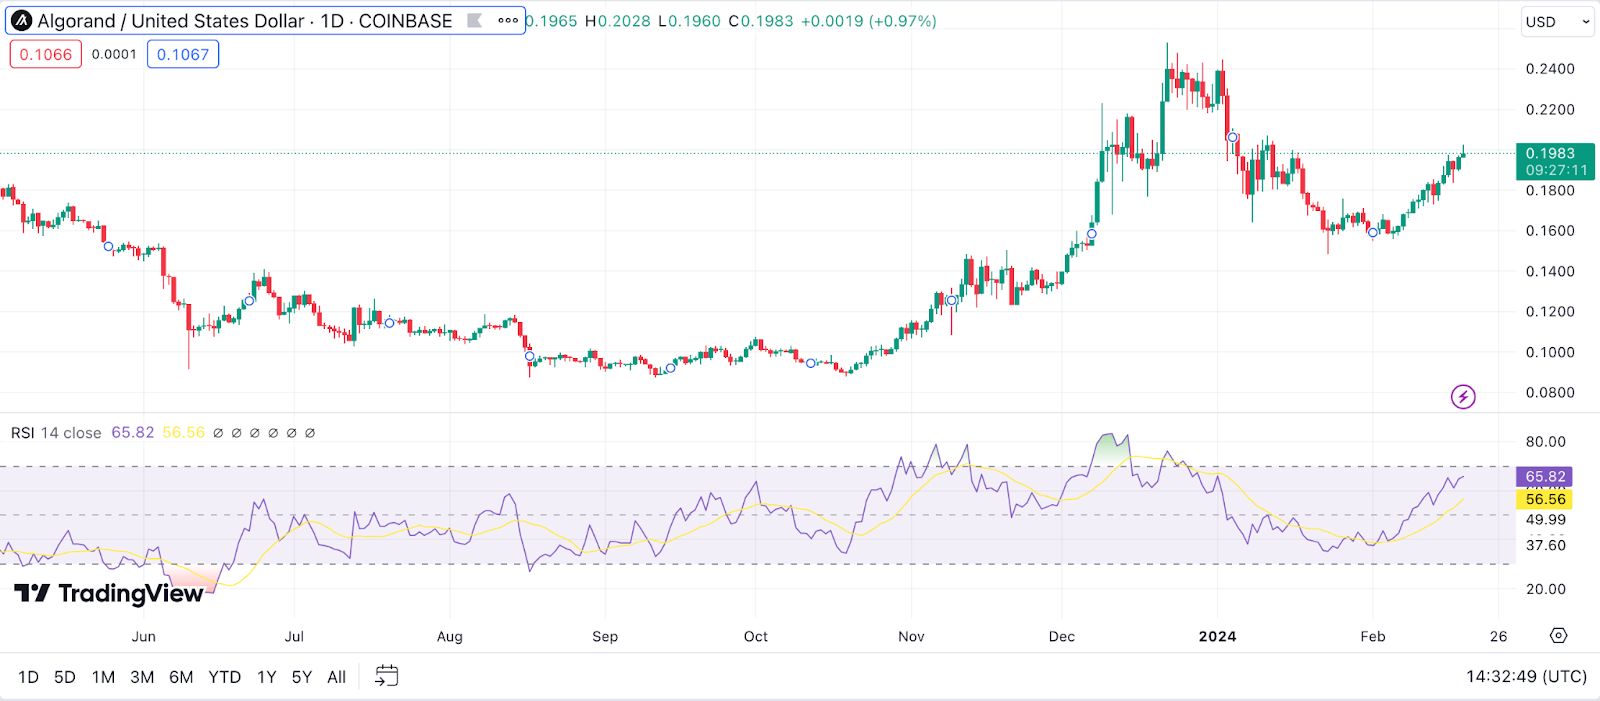This screenshot has width=1600, height=701.
Task: Click the Algorand logo icon
Action: coord(21,21)
